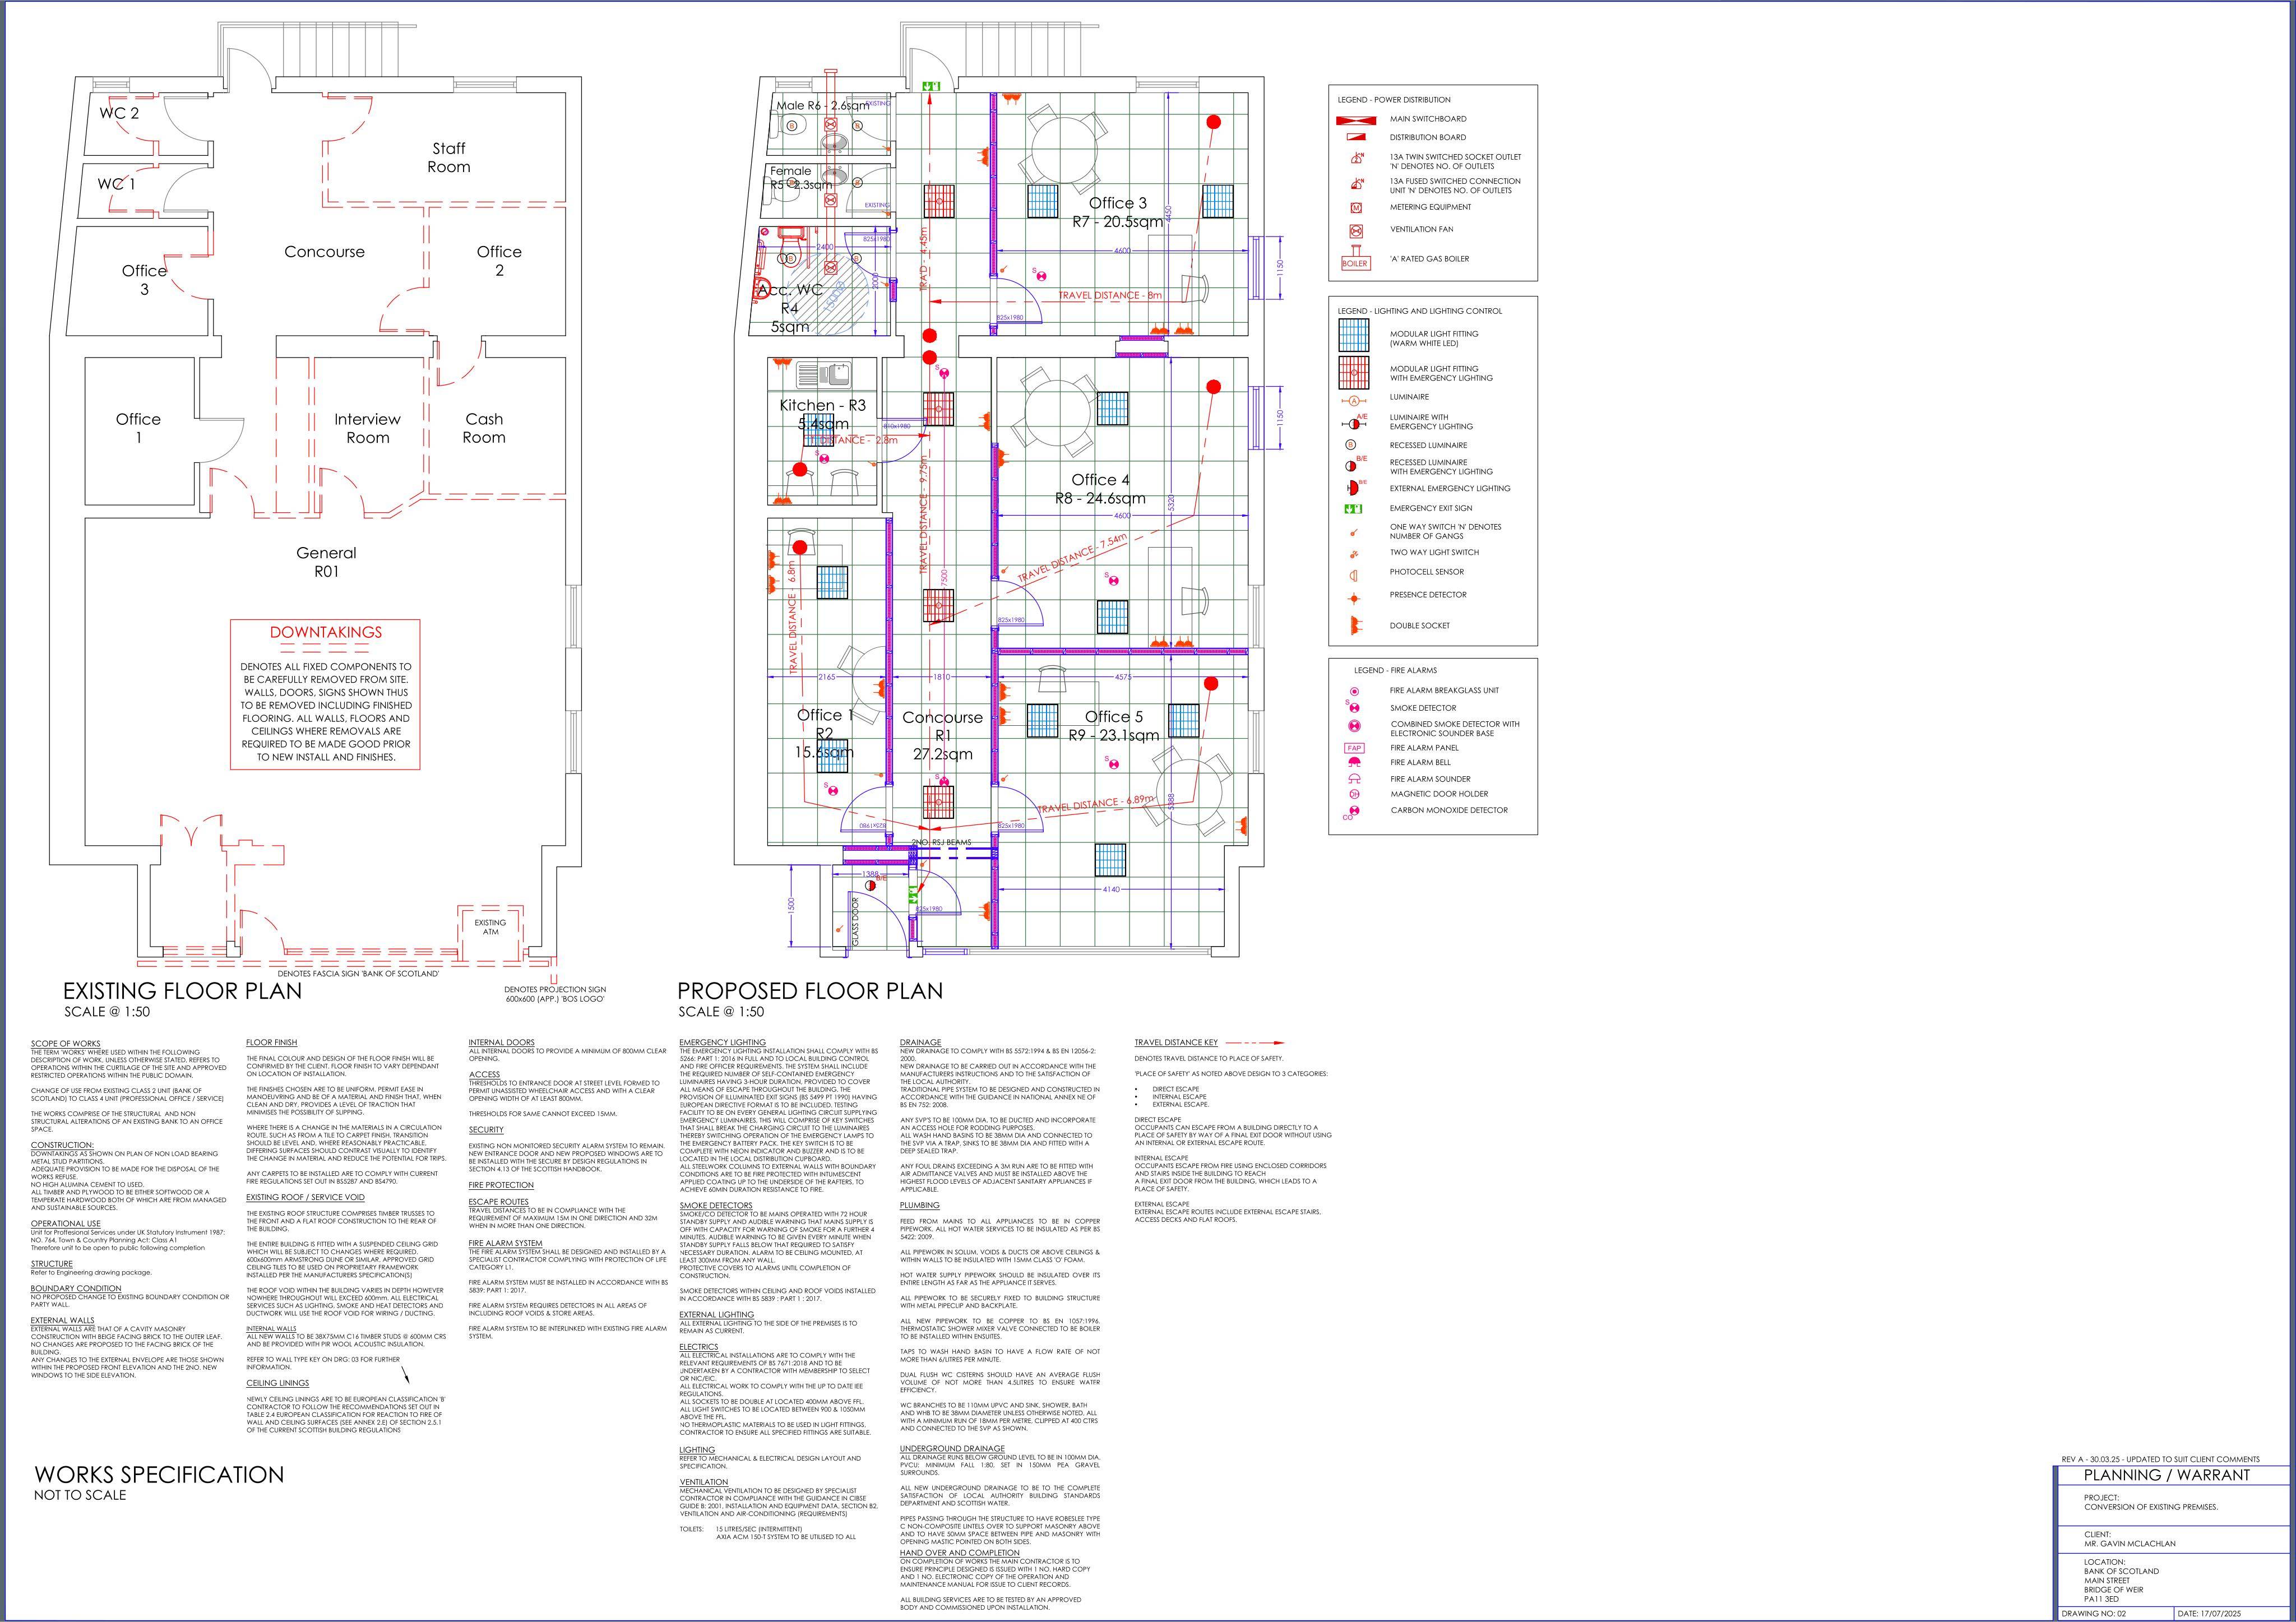This screenshot has height=1622, width=2296.
Task: Select the 'WORKS SPECIFICATION' heading
Action: (x=159, y=1475)
